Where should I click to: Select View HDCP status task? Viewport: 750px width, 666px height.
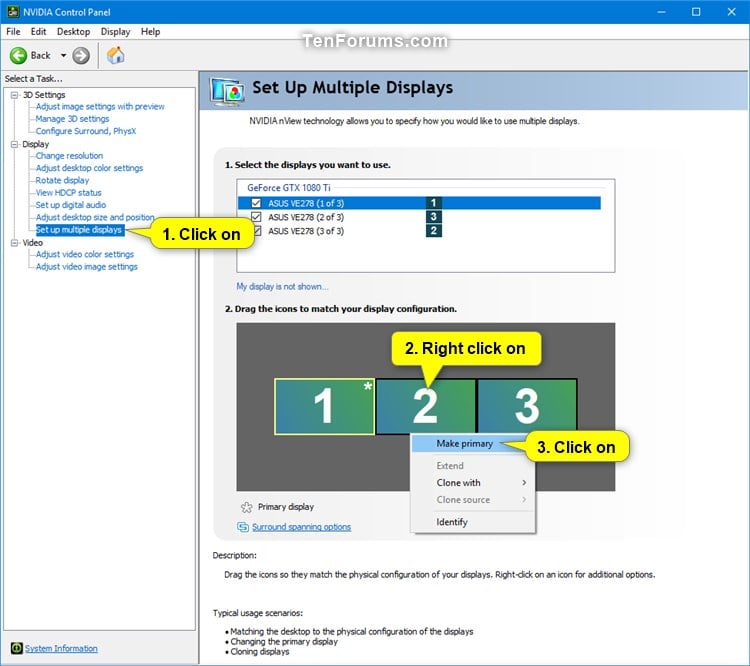point(68,193)
